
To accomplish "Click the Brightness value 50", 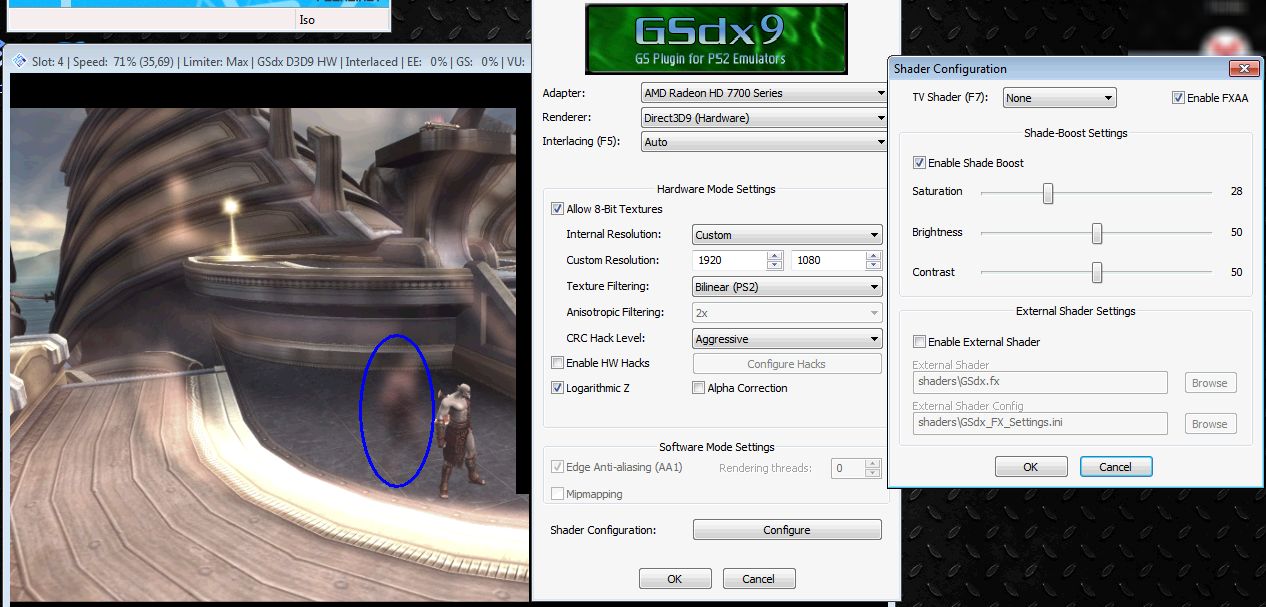I will tap(1237, 232).
